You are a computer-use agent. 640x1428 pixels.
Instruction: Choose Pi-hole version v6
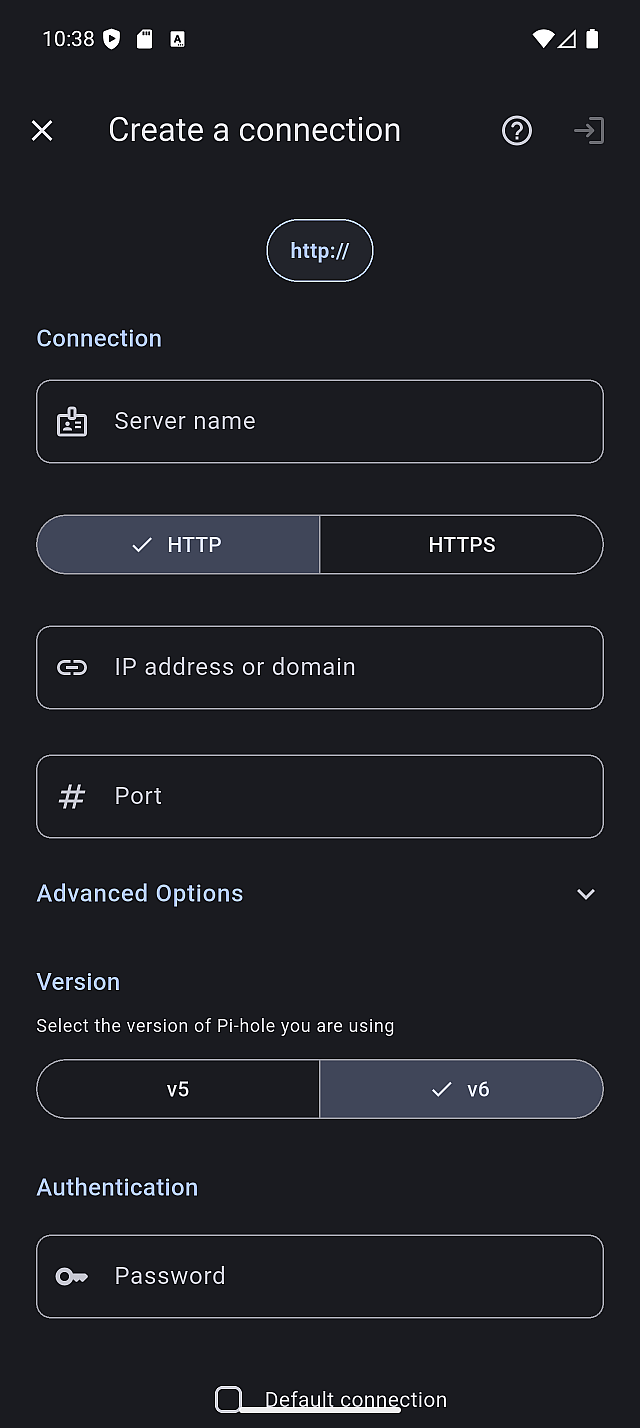pyautogui.click(x=461, y=1089)
